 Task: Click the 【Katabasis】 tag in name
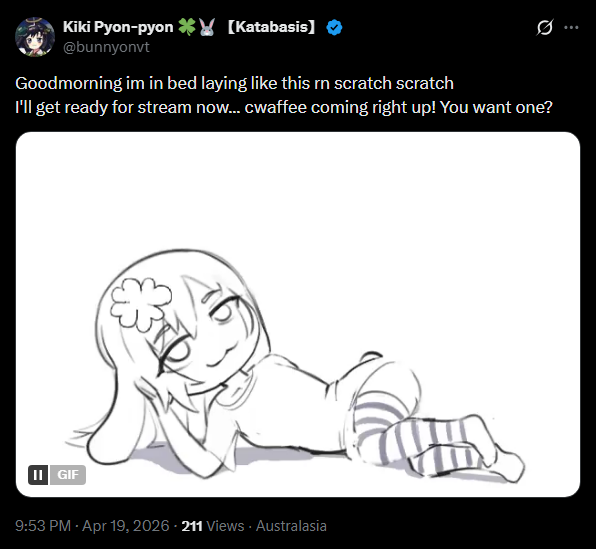coord(271,27)
